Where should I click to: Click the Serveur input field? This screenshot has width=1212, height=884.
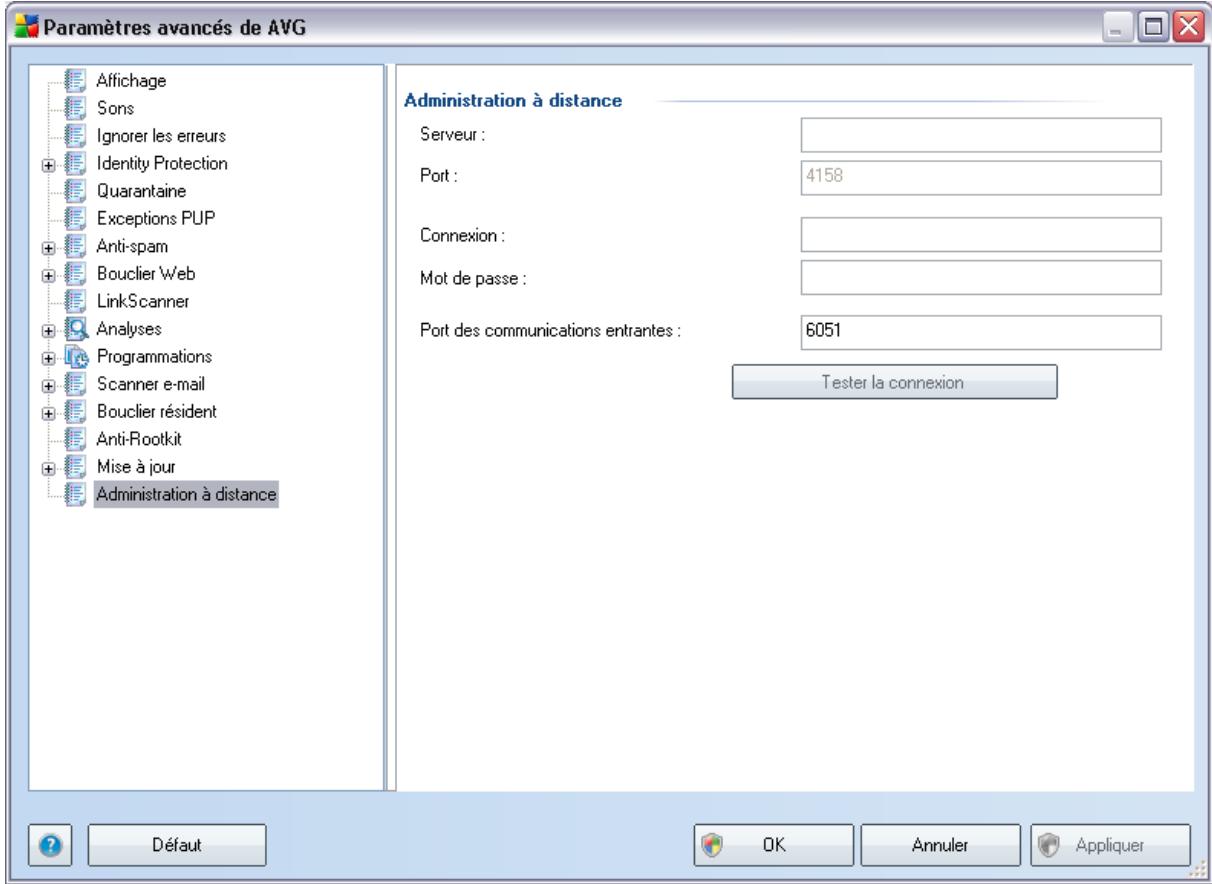[980, 134]
